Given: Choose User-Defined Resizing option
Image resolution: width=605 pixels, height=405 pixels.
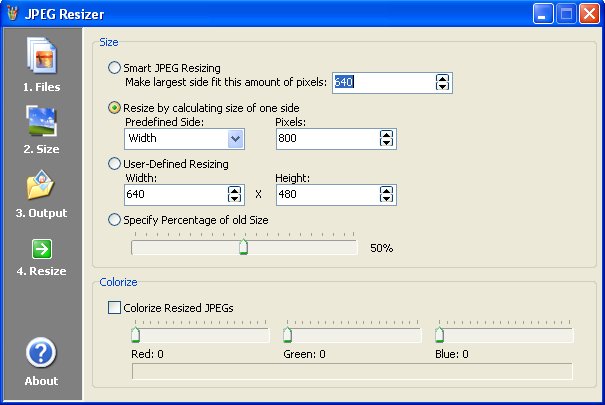Looking at the screenshot, I should (114, 164).
